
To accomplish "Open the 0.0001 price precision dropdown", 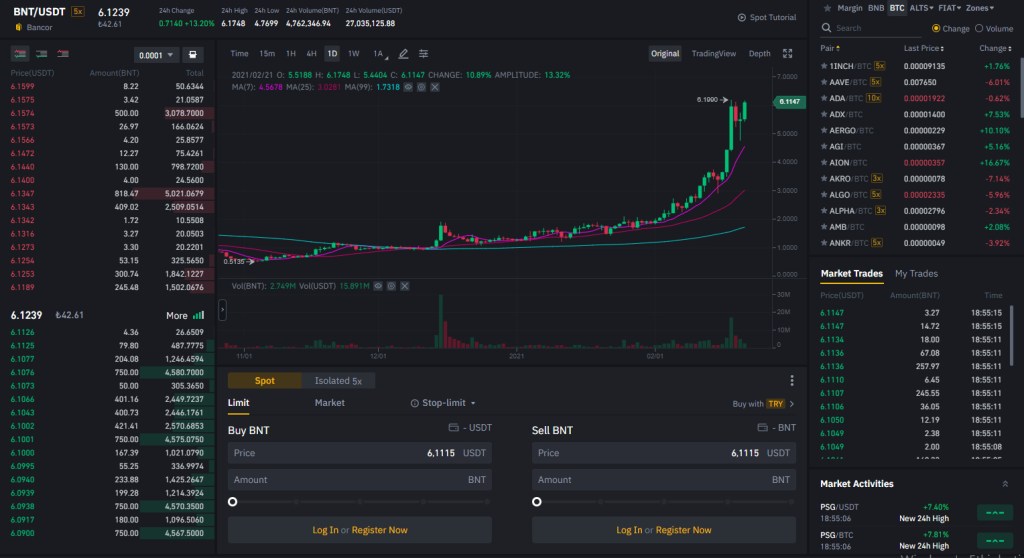I will click(156, 55).
